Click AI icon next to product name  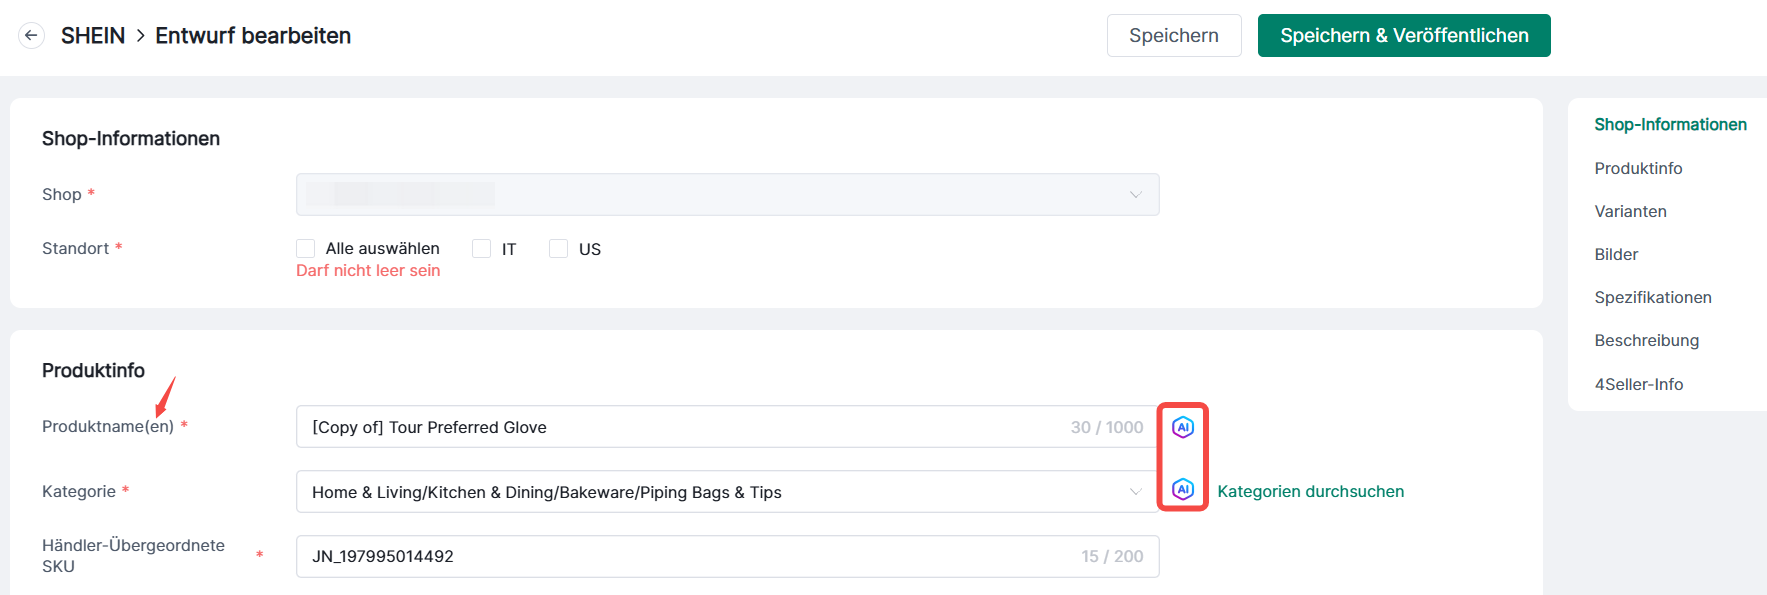(1183, 427)
